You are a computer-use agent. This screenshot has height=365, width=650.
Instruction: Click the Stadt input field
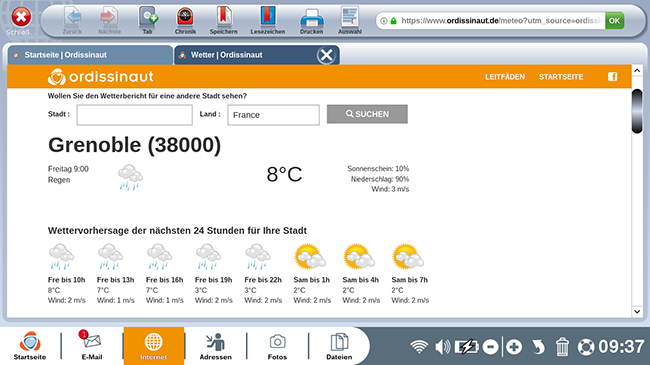(x=134, y=115)
